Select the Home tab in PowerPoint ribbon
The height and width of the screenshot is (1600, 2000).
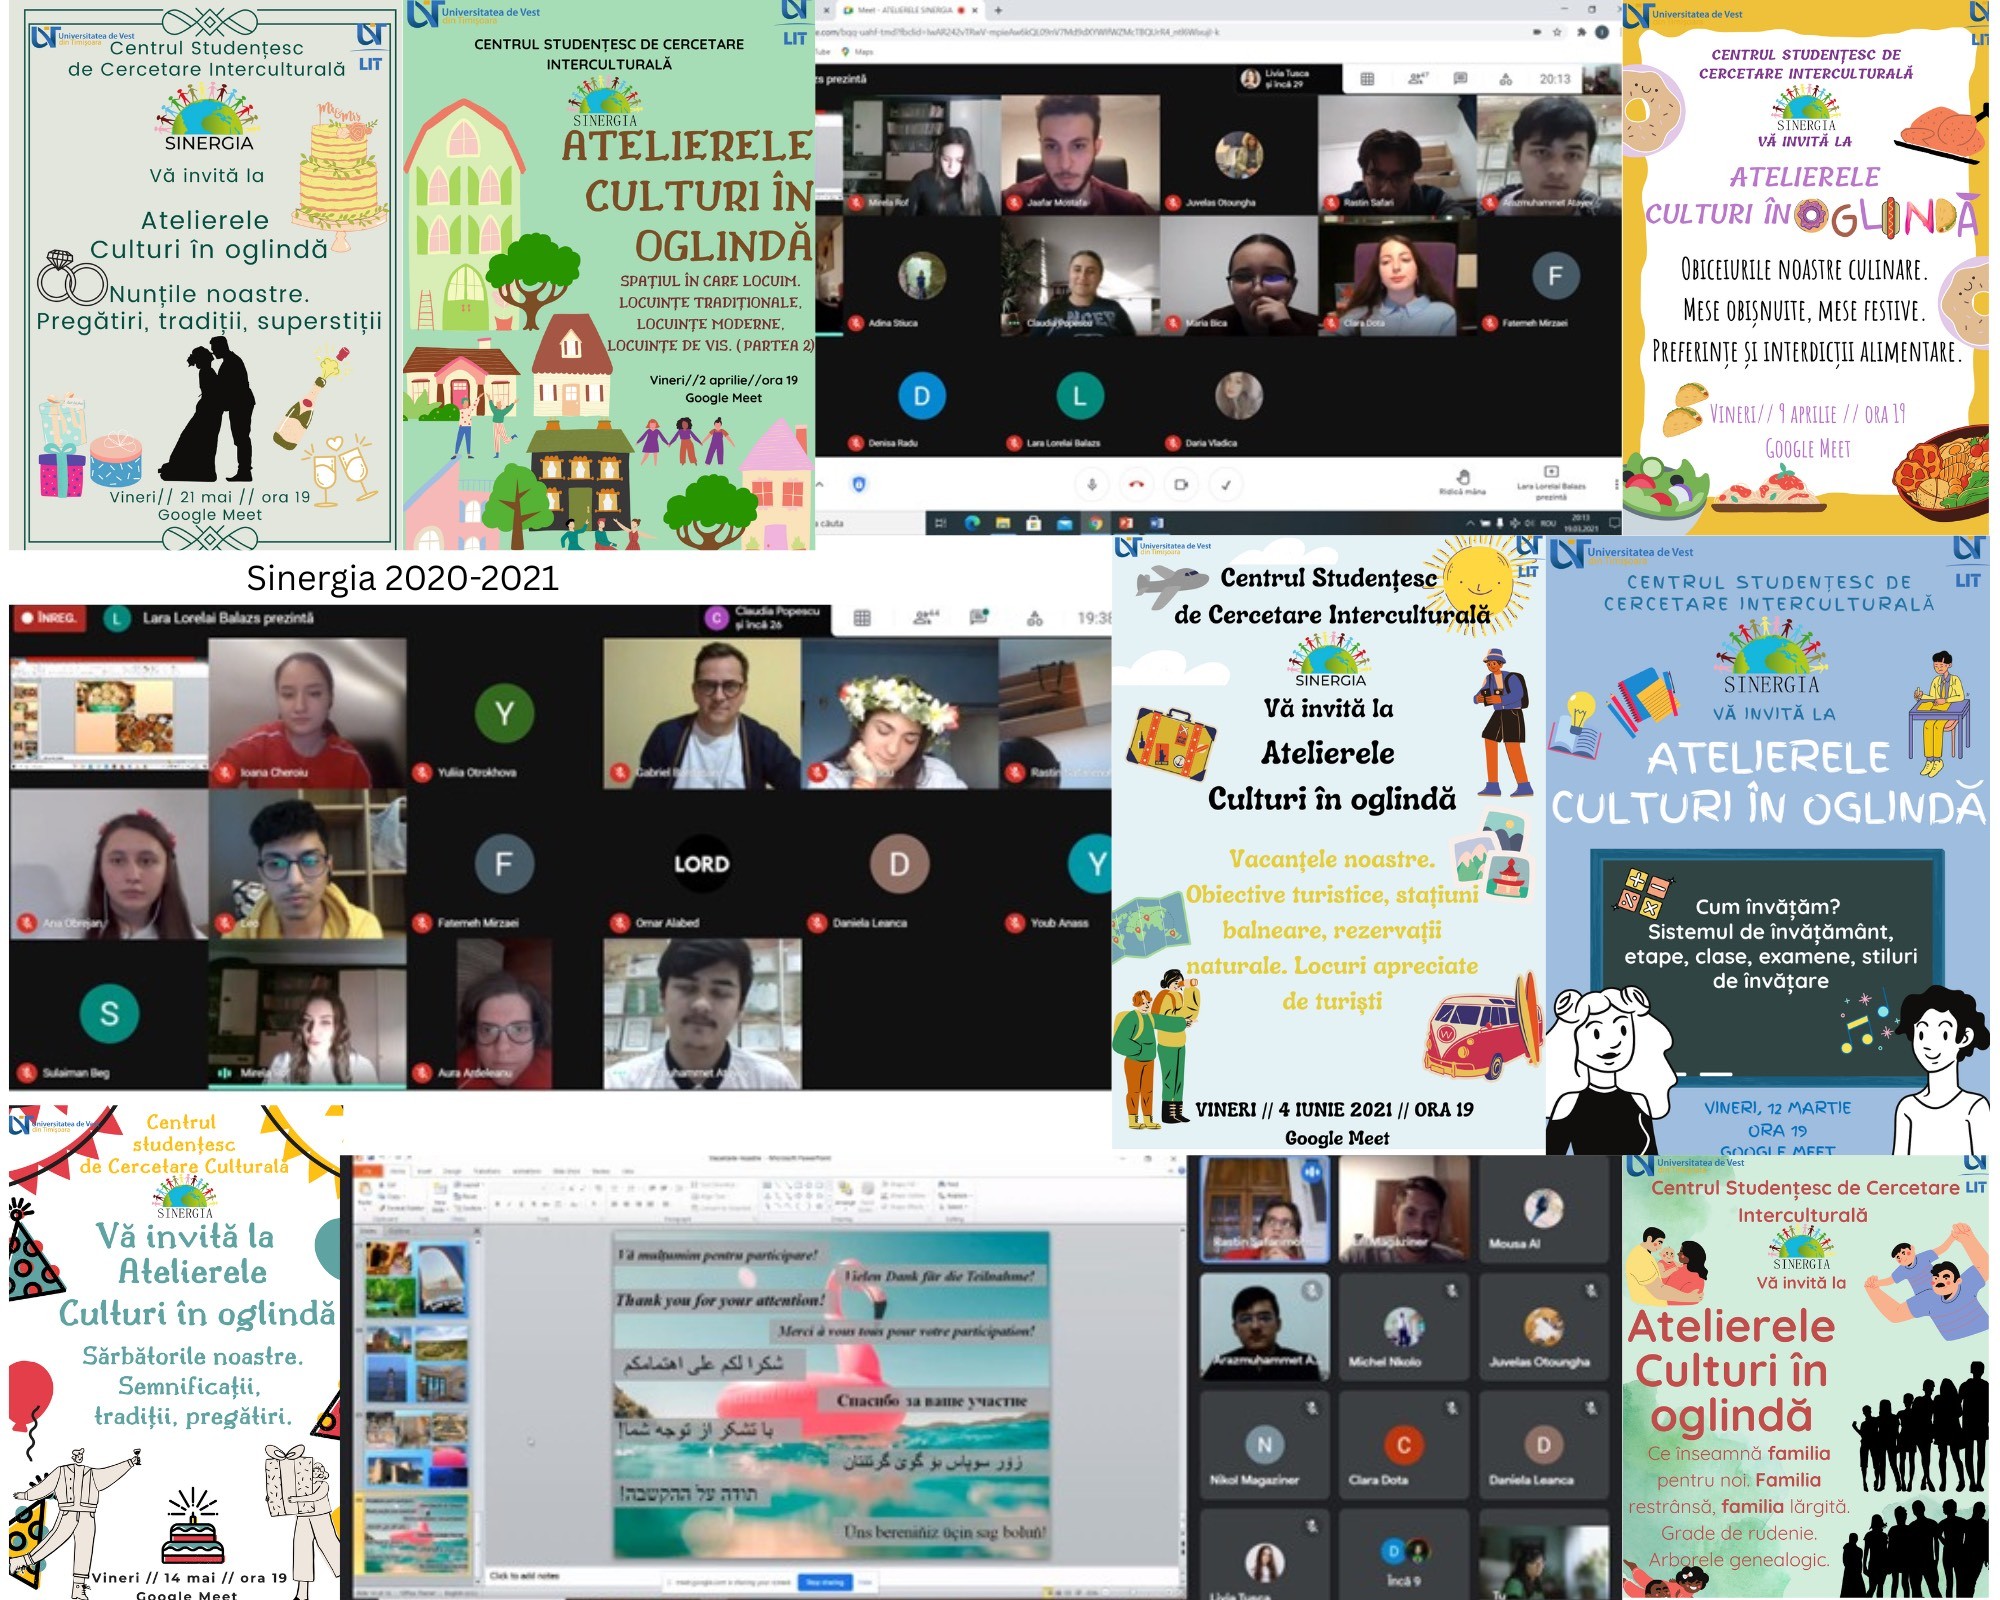[397, 1170]
